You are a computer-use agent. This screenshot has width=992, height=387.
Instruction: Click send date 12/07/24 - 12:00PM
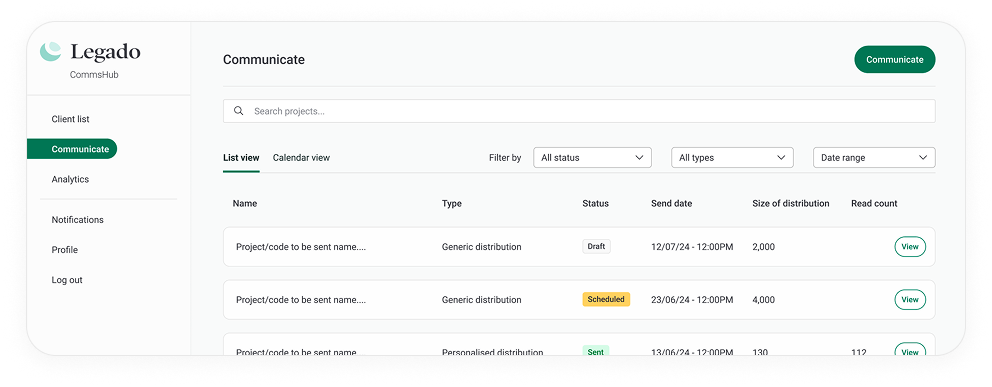pyautogui.click(x=692, y=247)
